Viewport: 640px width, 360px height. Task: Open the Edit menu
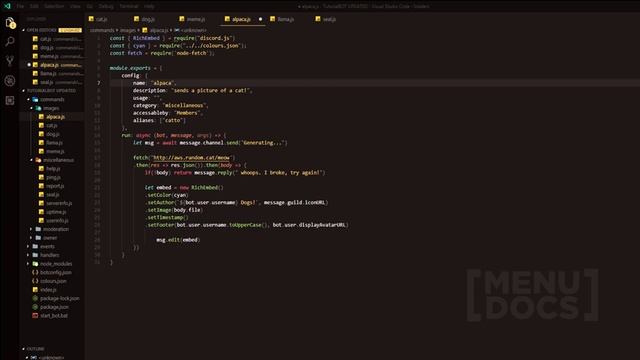coord(34,6)
